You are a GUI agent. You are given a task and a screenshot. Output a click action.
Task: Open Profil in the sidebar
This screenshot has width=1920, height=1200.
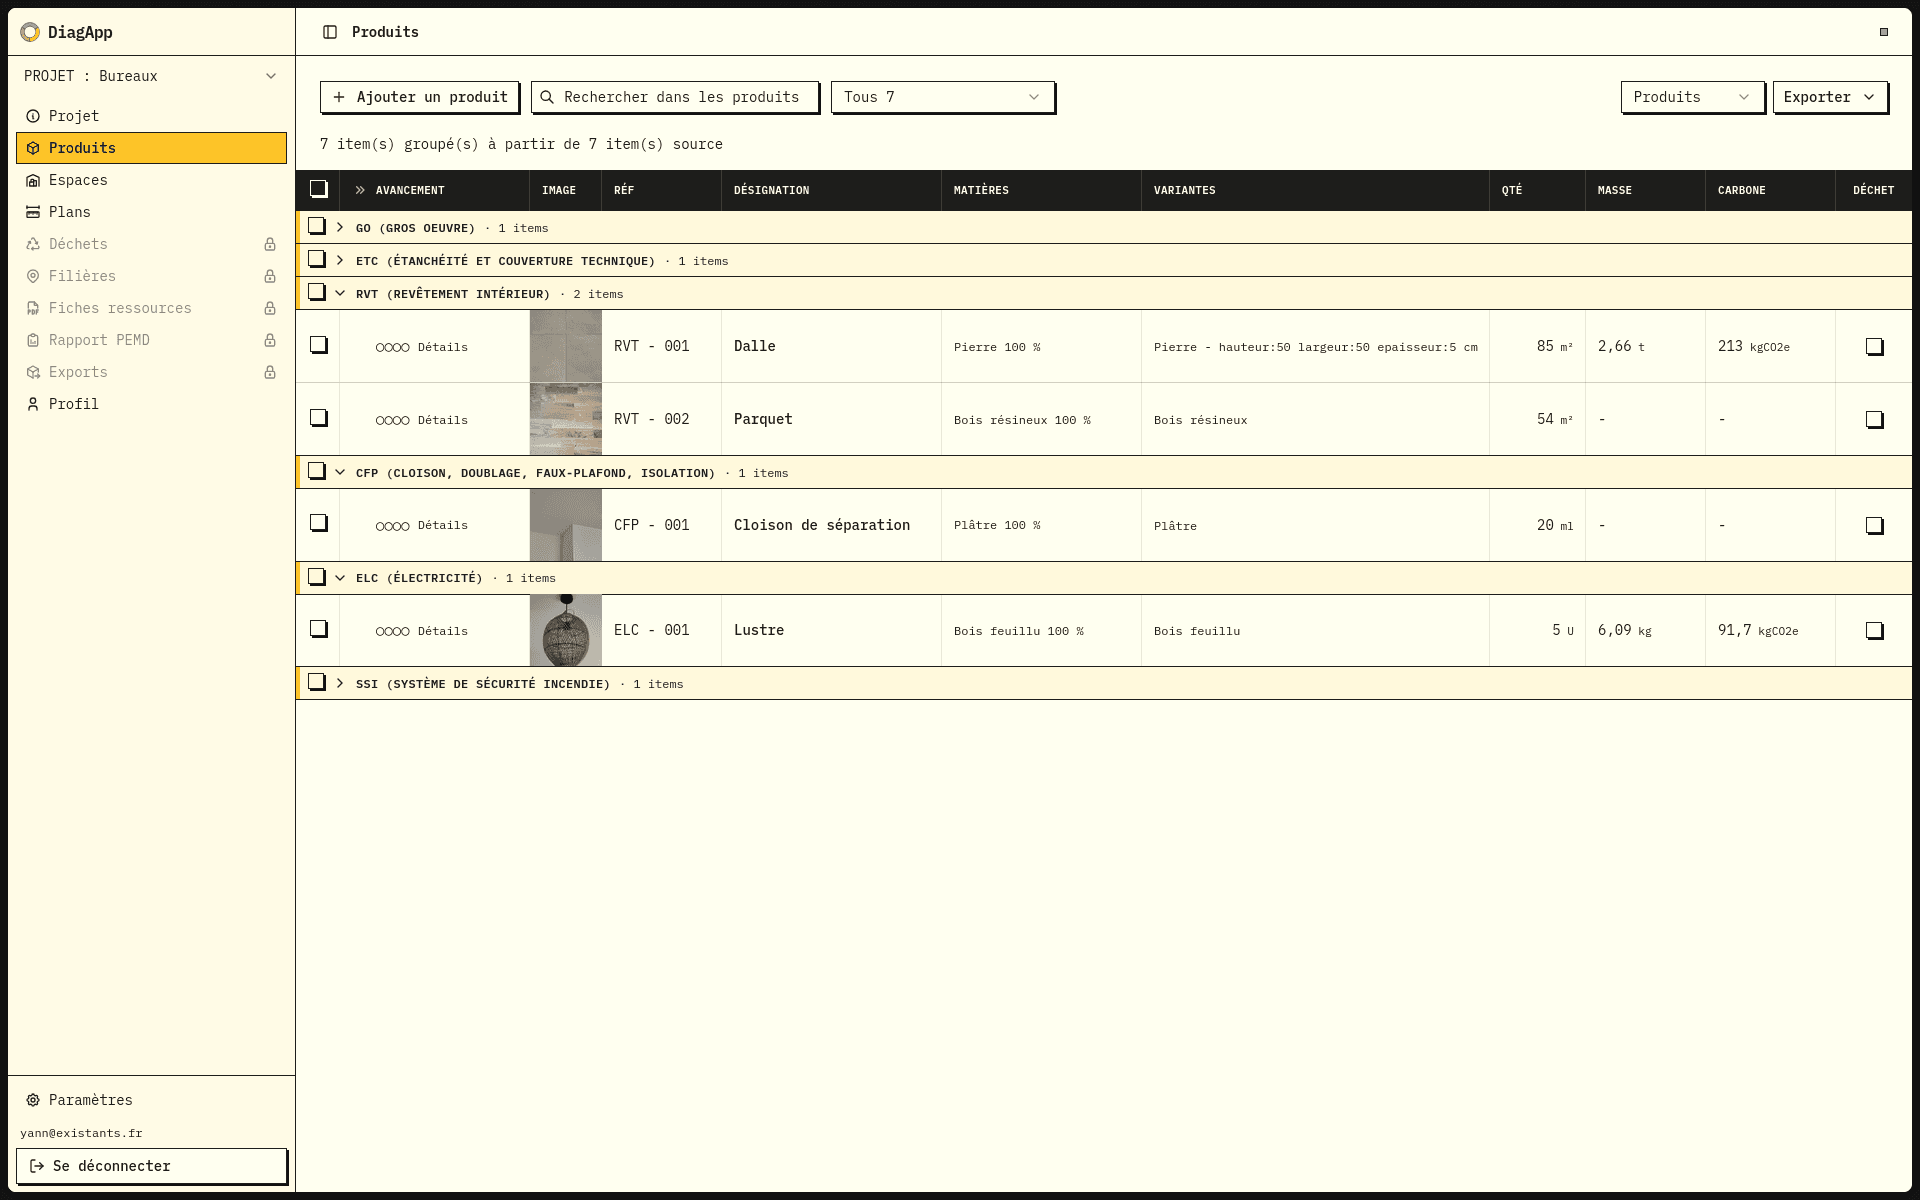point(151,404)
